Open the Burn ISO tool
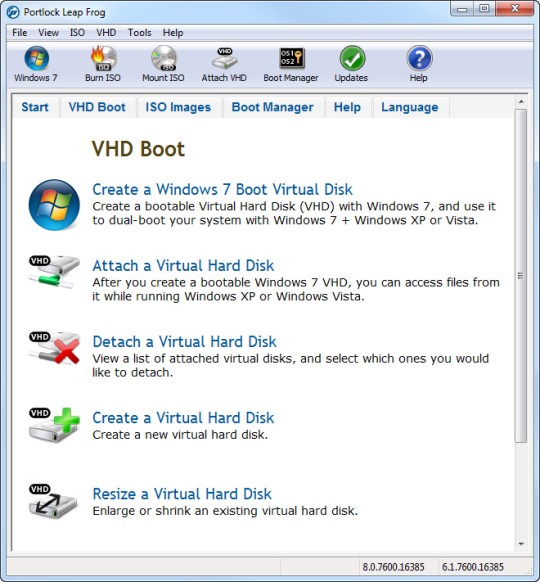 103,58
